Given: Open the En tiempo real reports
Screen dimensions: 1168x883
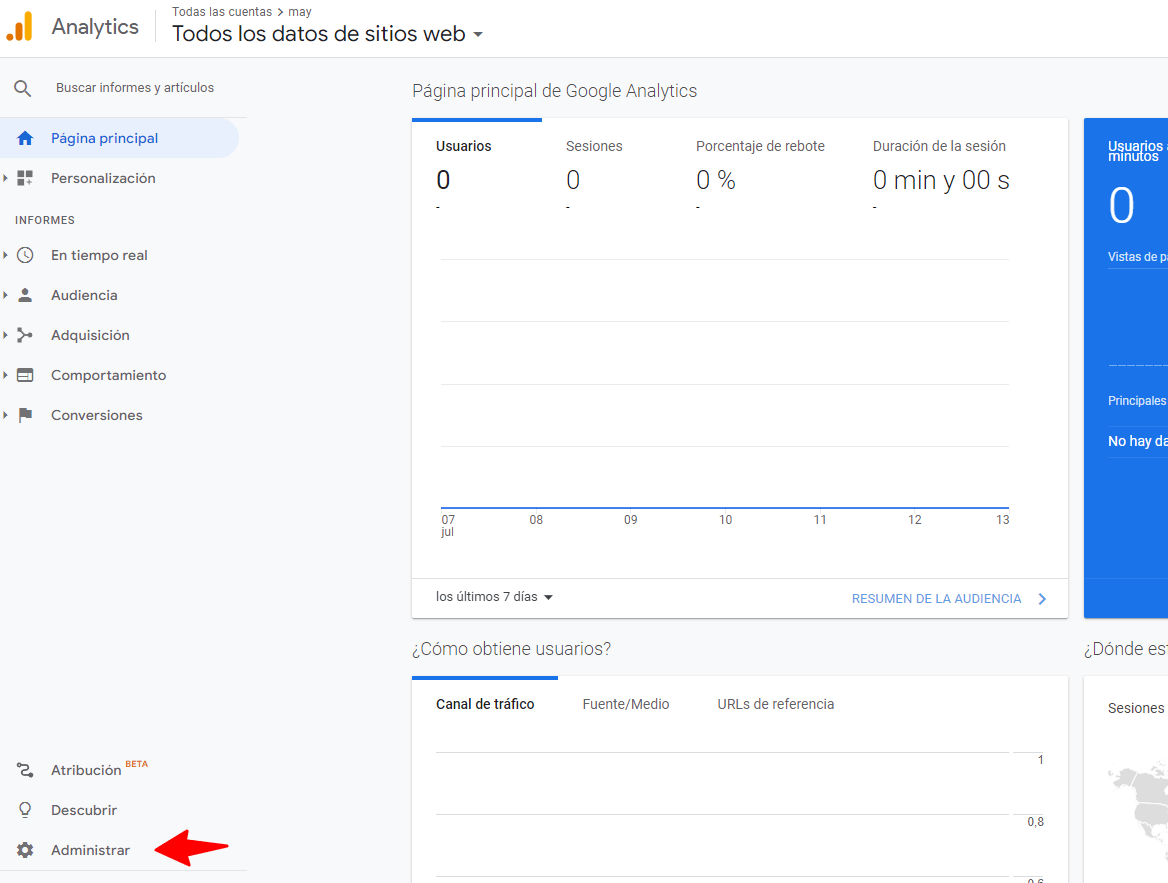Looking at the screenshot, I should (x=99, y=255).
